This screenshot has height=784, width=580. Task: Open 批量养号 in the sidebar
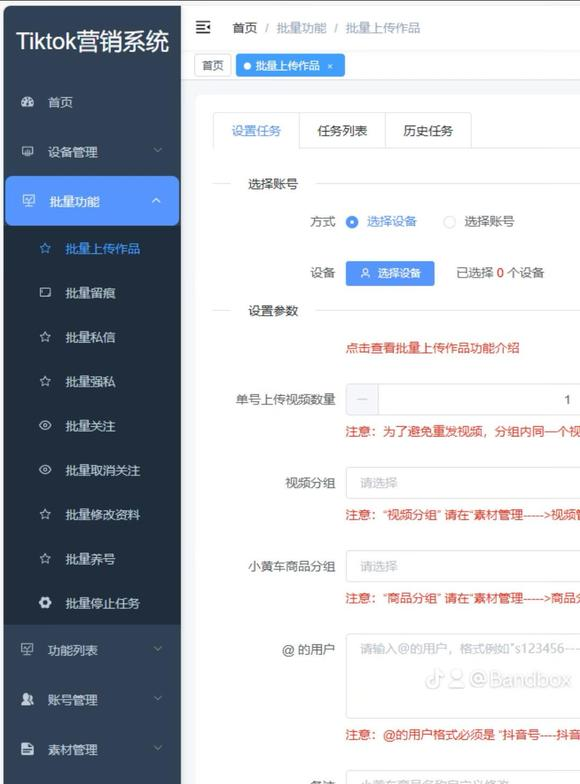[92, 559]
